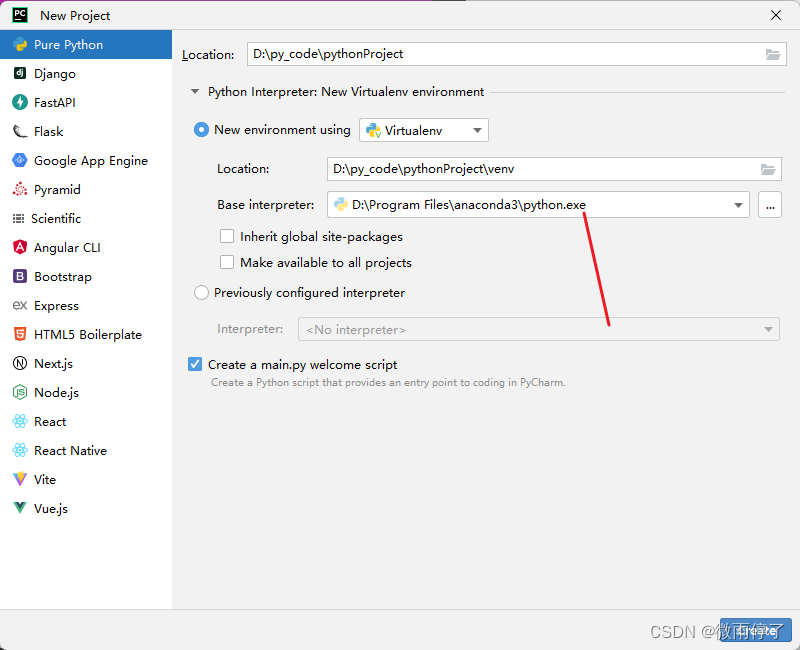Click the Pure Python label
Viewport: 800px width, 650px height.
click(x=68, y=45)
